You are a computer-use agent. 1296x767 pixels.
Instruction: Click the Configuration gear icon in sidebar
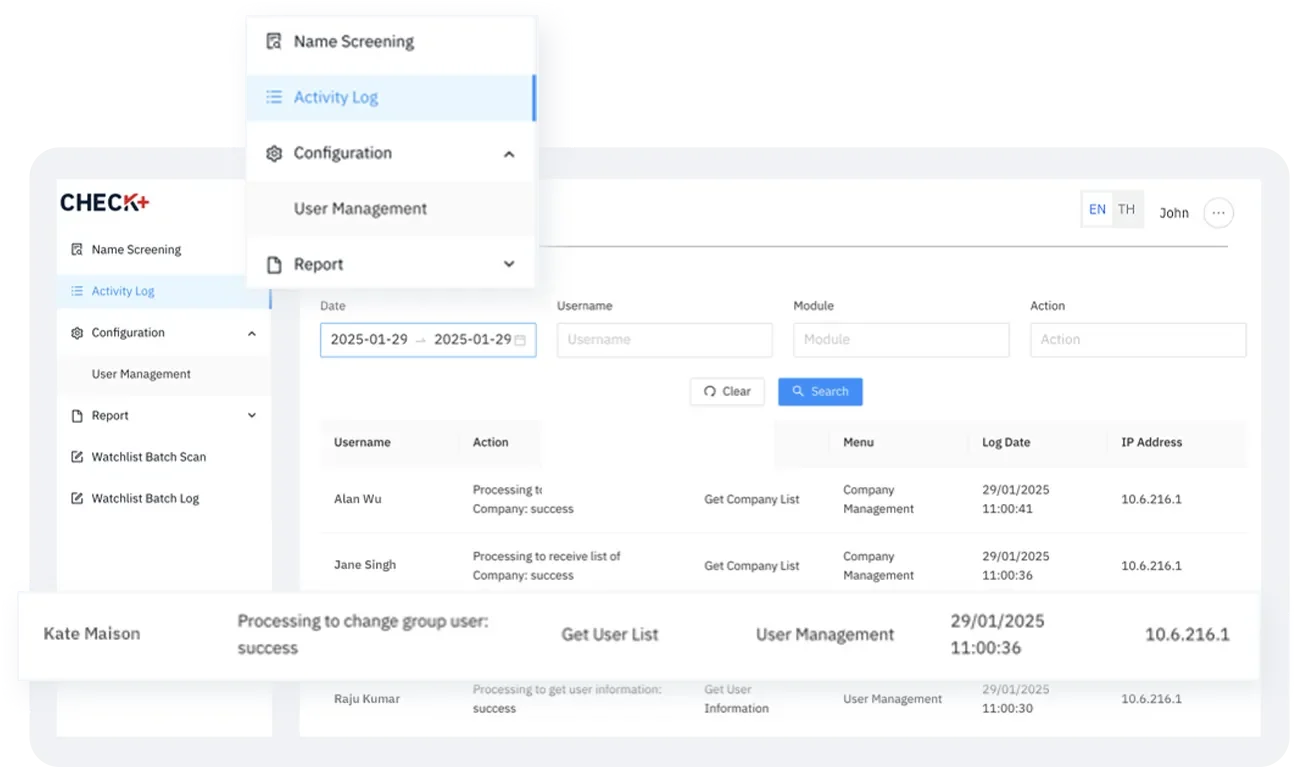[x=77, y=333]
